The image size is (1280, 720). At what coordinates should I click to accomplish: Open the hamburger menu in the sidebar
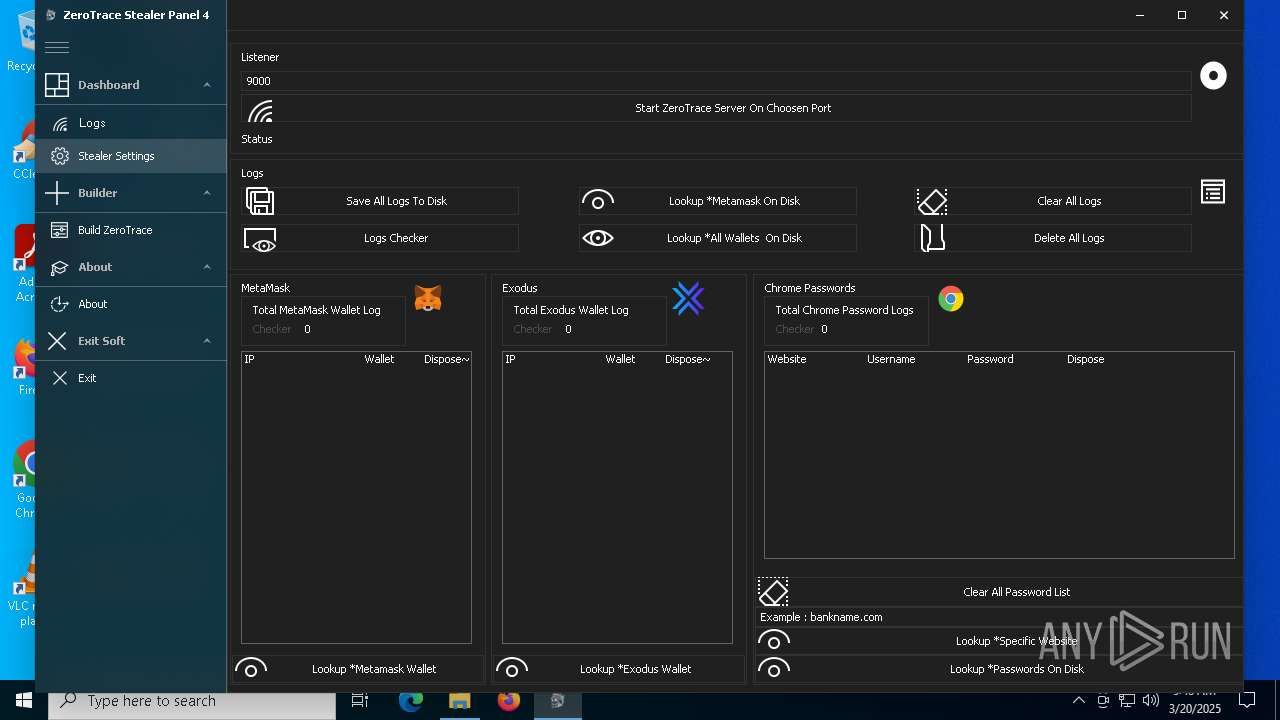[x=57, y=48]
